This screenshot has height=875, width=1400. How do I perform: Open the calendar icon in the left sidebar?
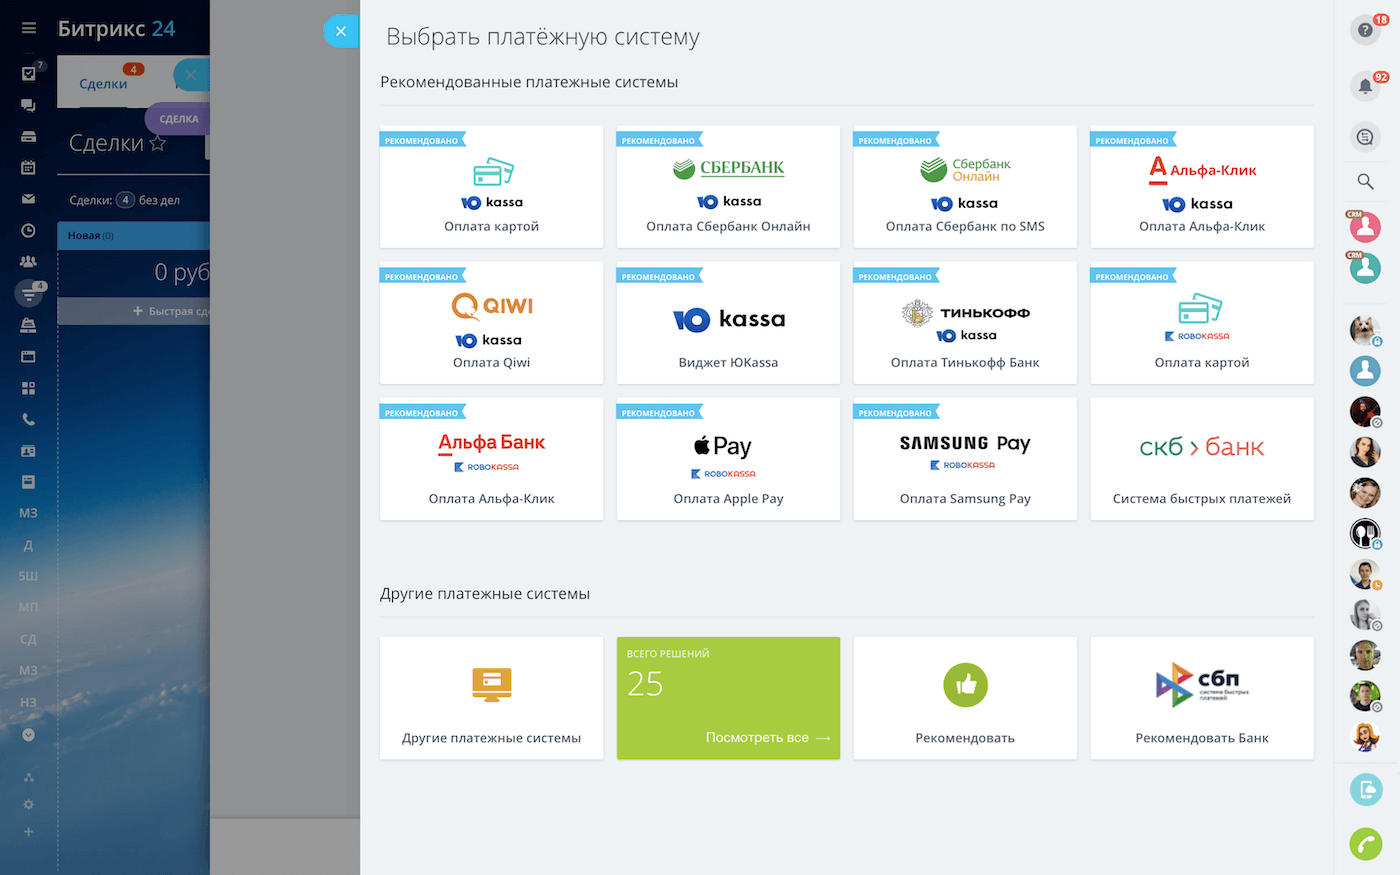pyautogui.click(x=29, y=168)
